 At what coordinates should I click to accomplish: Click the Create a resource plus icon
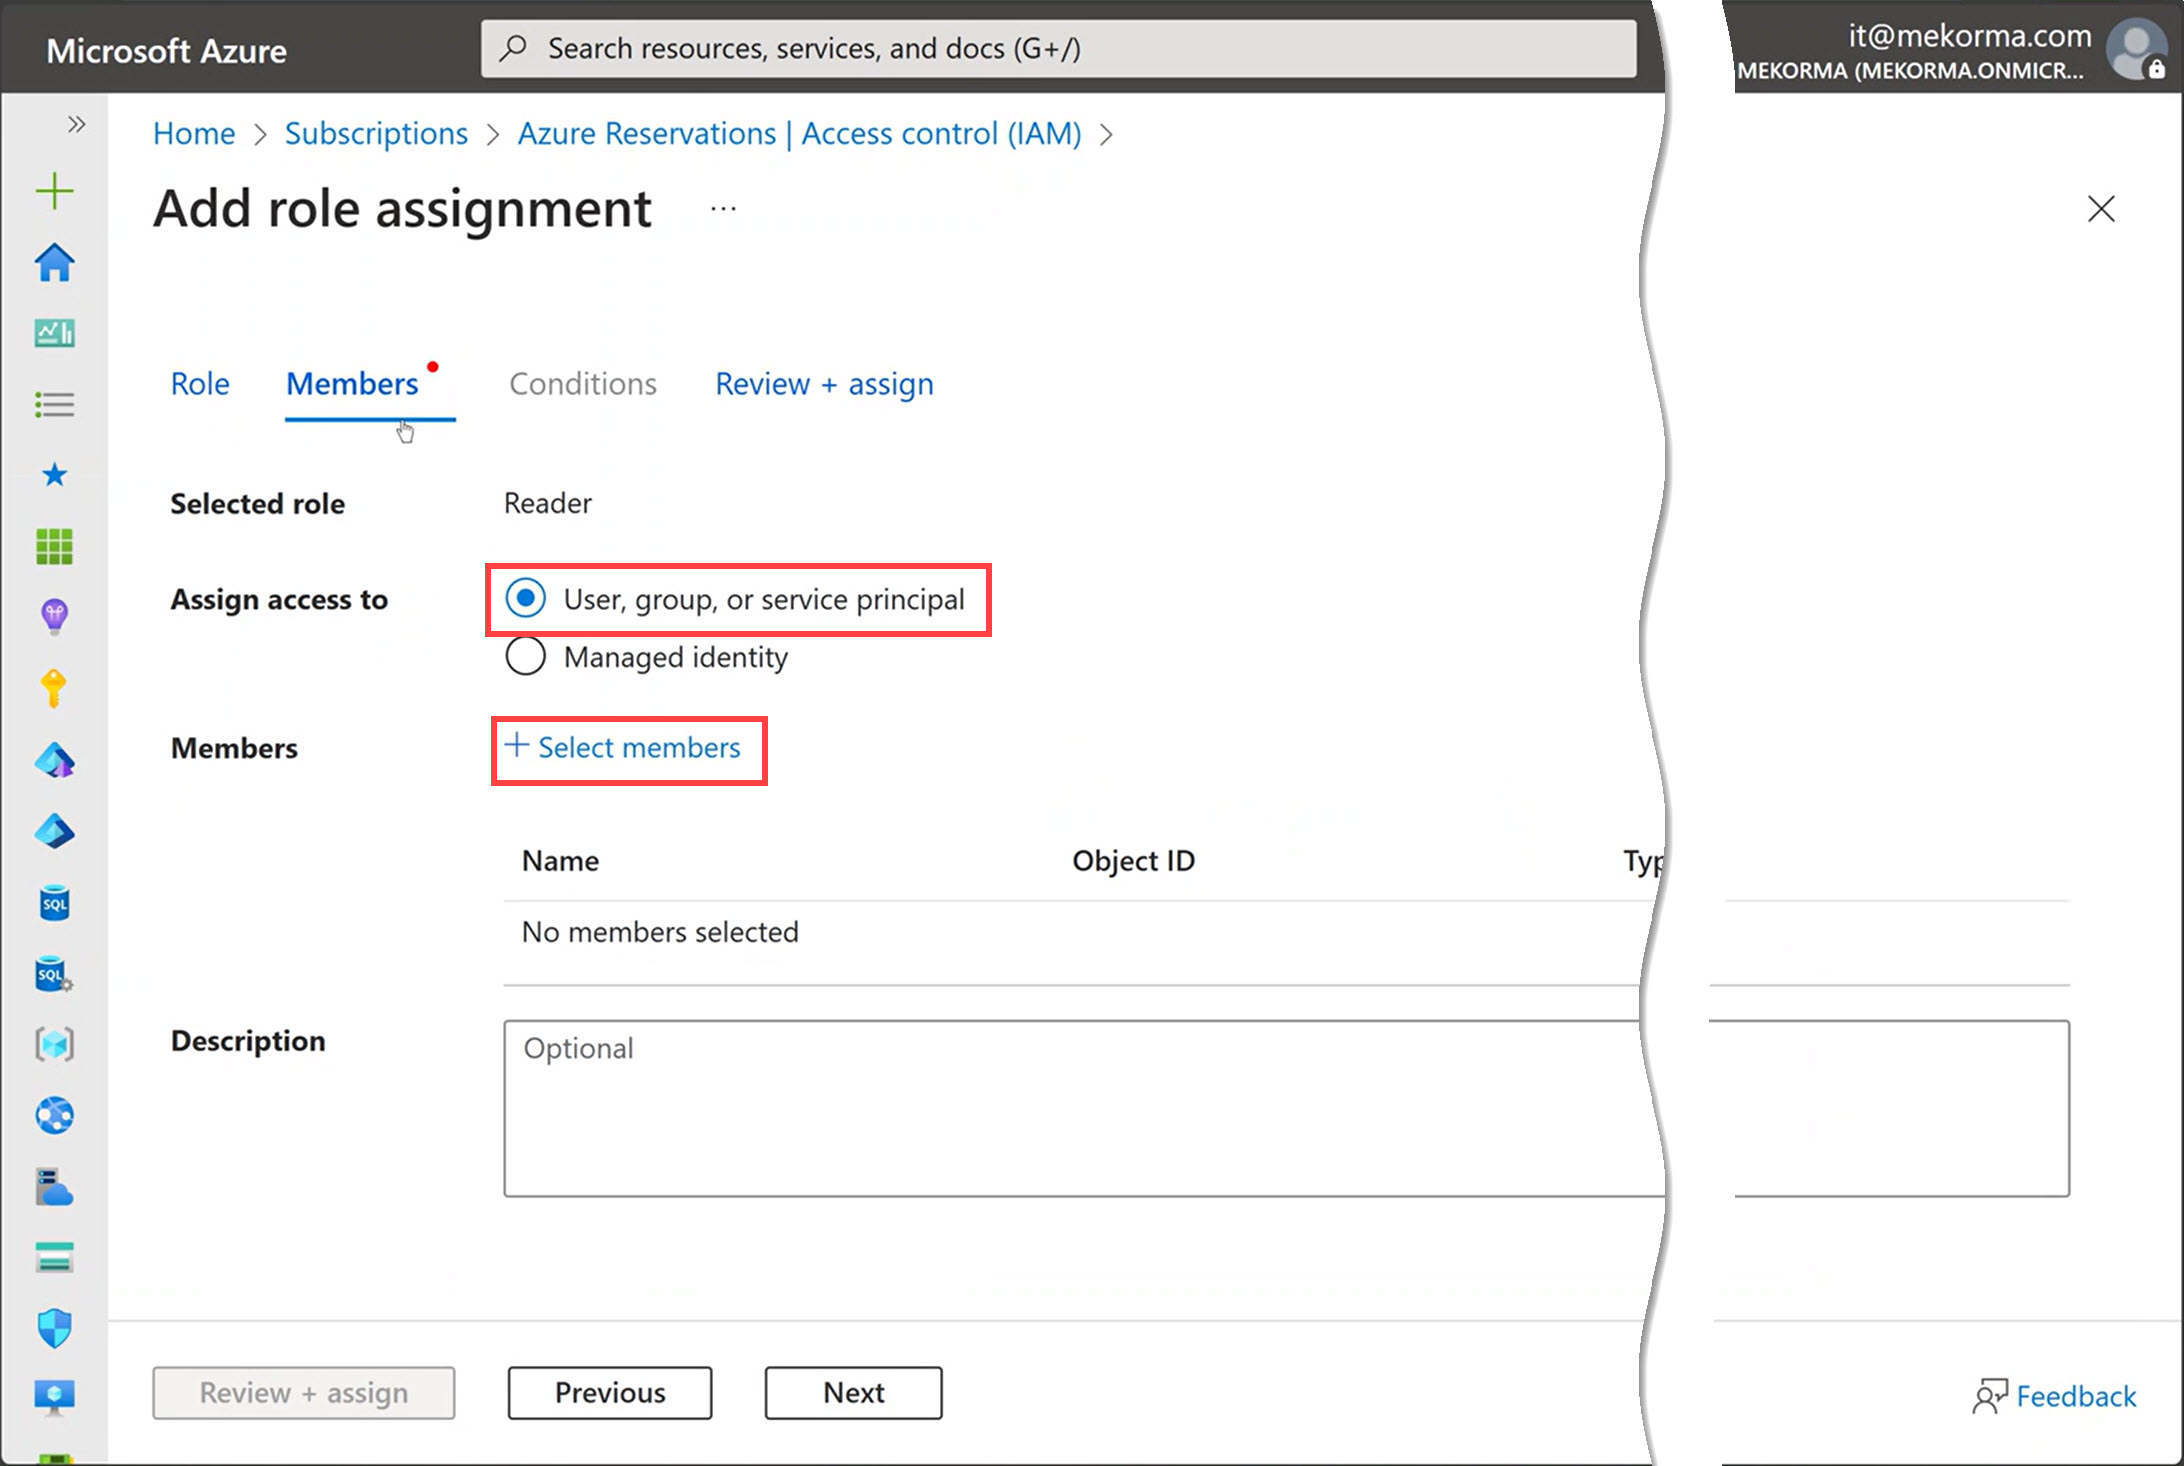point(54,191)
